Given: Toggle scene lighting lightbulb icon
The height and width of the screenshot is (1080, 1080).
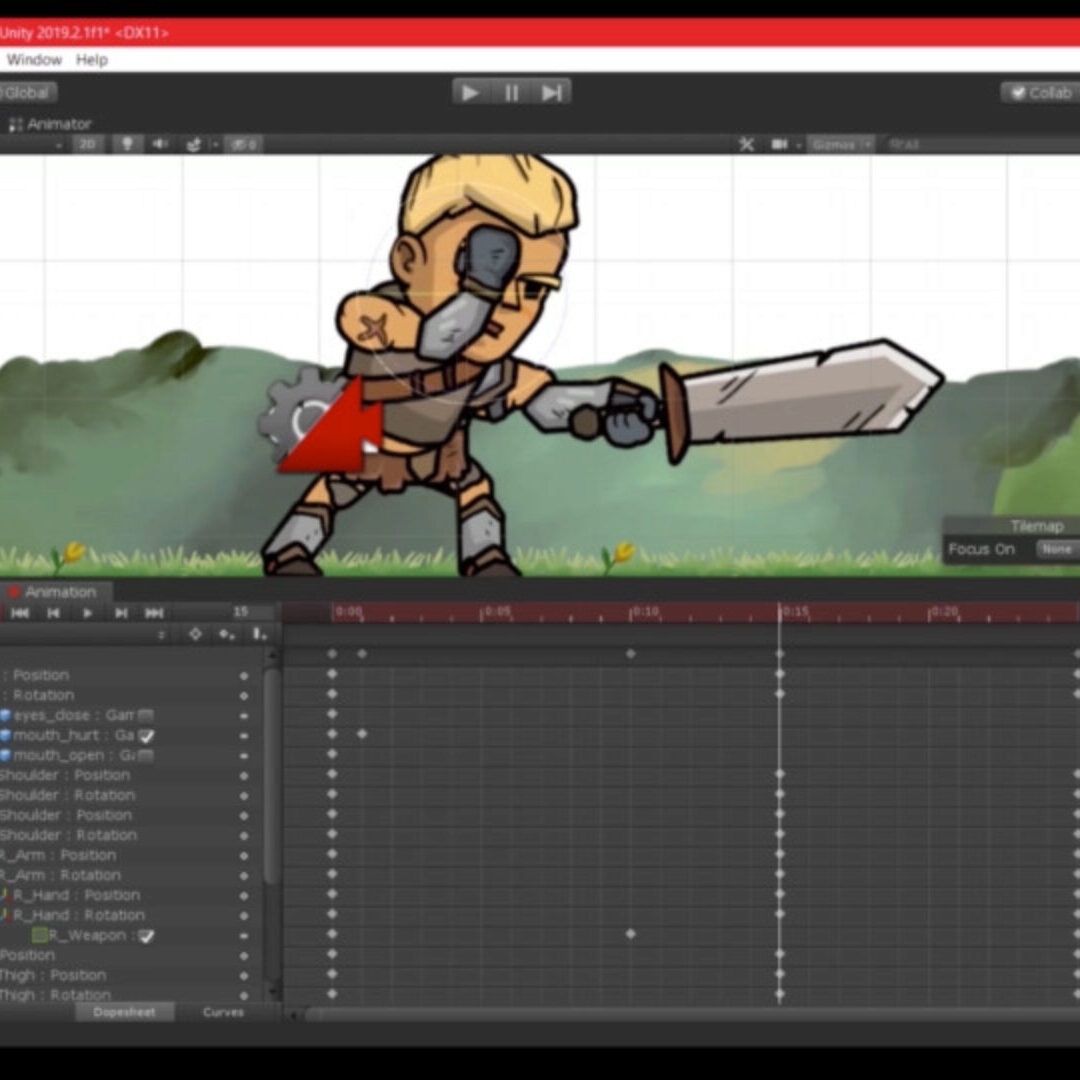Looking at the screenshot, I should tap(127, 144).
